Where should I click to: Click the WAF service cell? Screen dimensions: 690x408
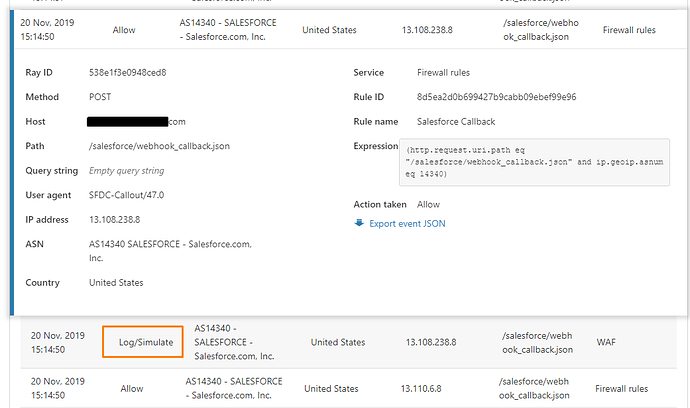pyautogui.click(x=606, y=342)
